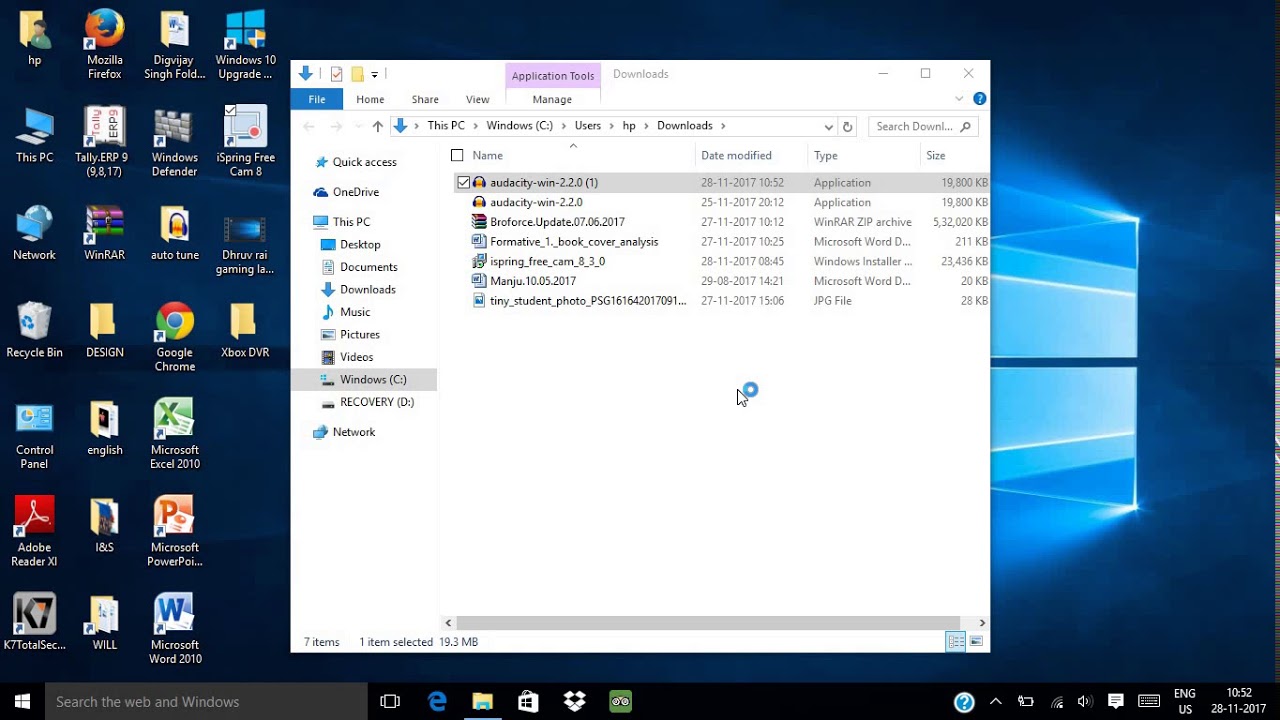
Task: Open the Tally.ERP 9 desktop icon
Action: click(104, 142)
